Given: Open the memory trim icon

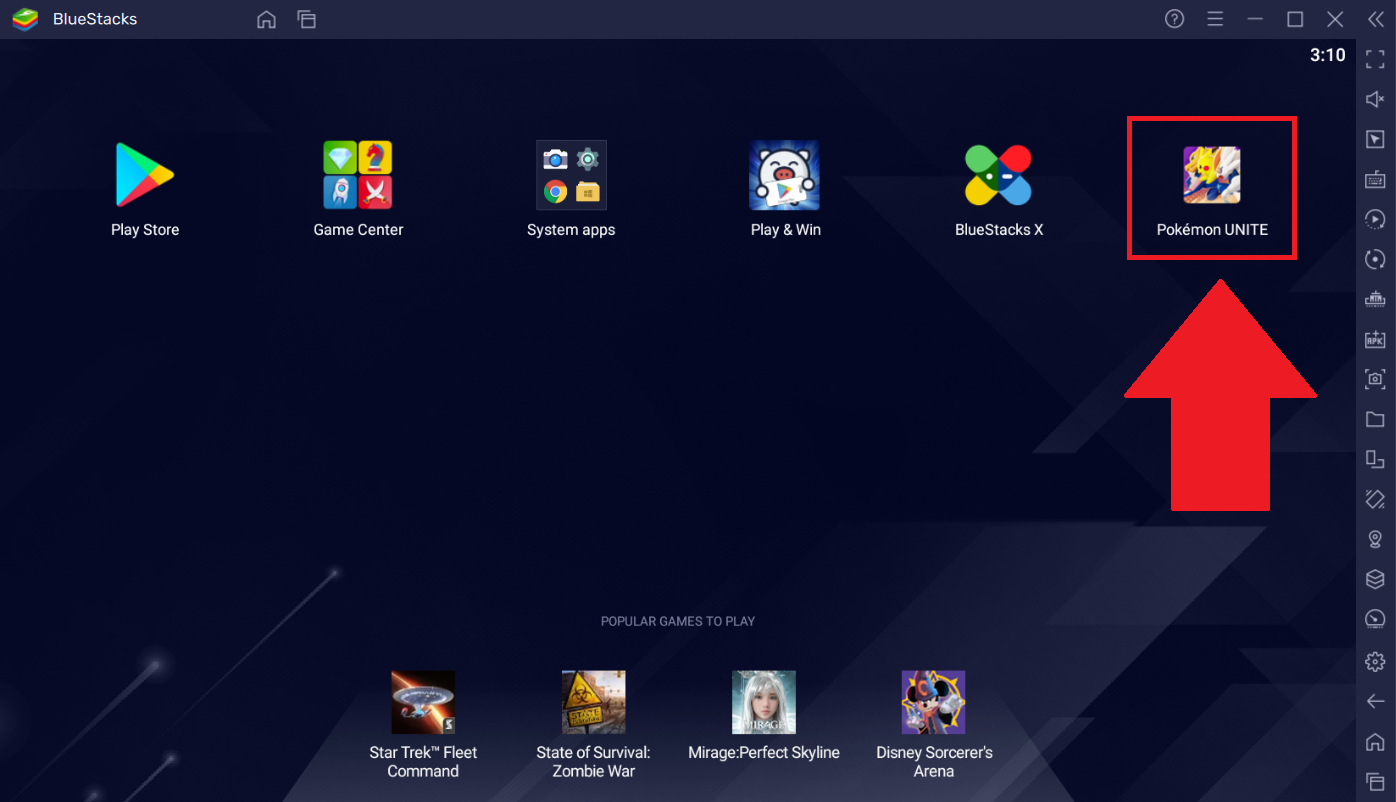Looking at the screenshot, I should [1375, 299].
